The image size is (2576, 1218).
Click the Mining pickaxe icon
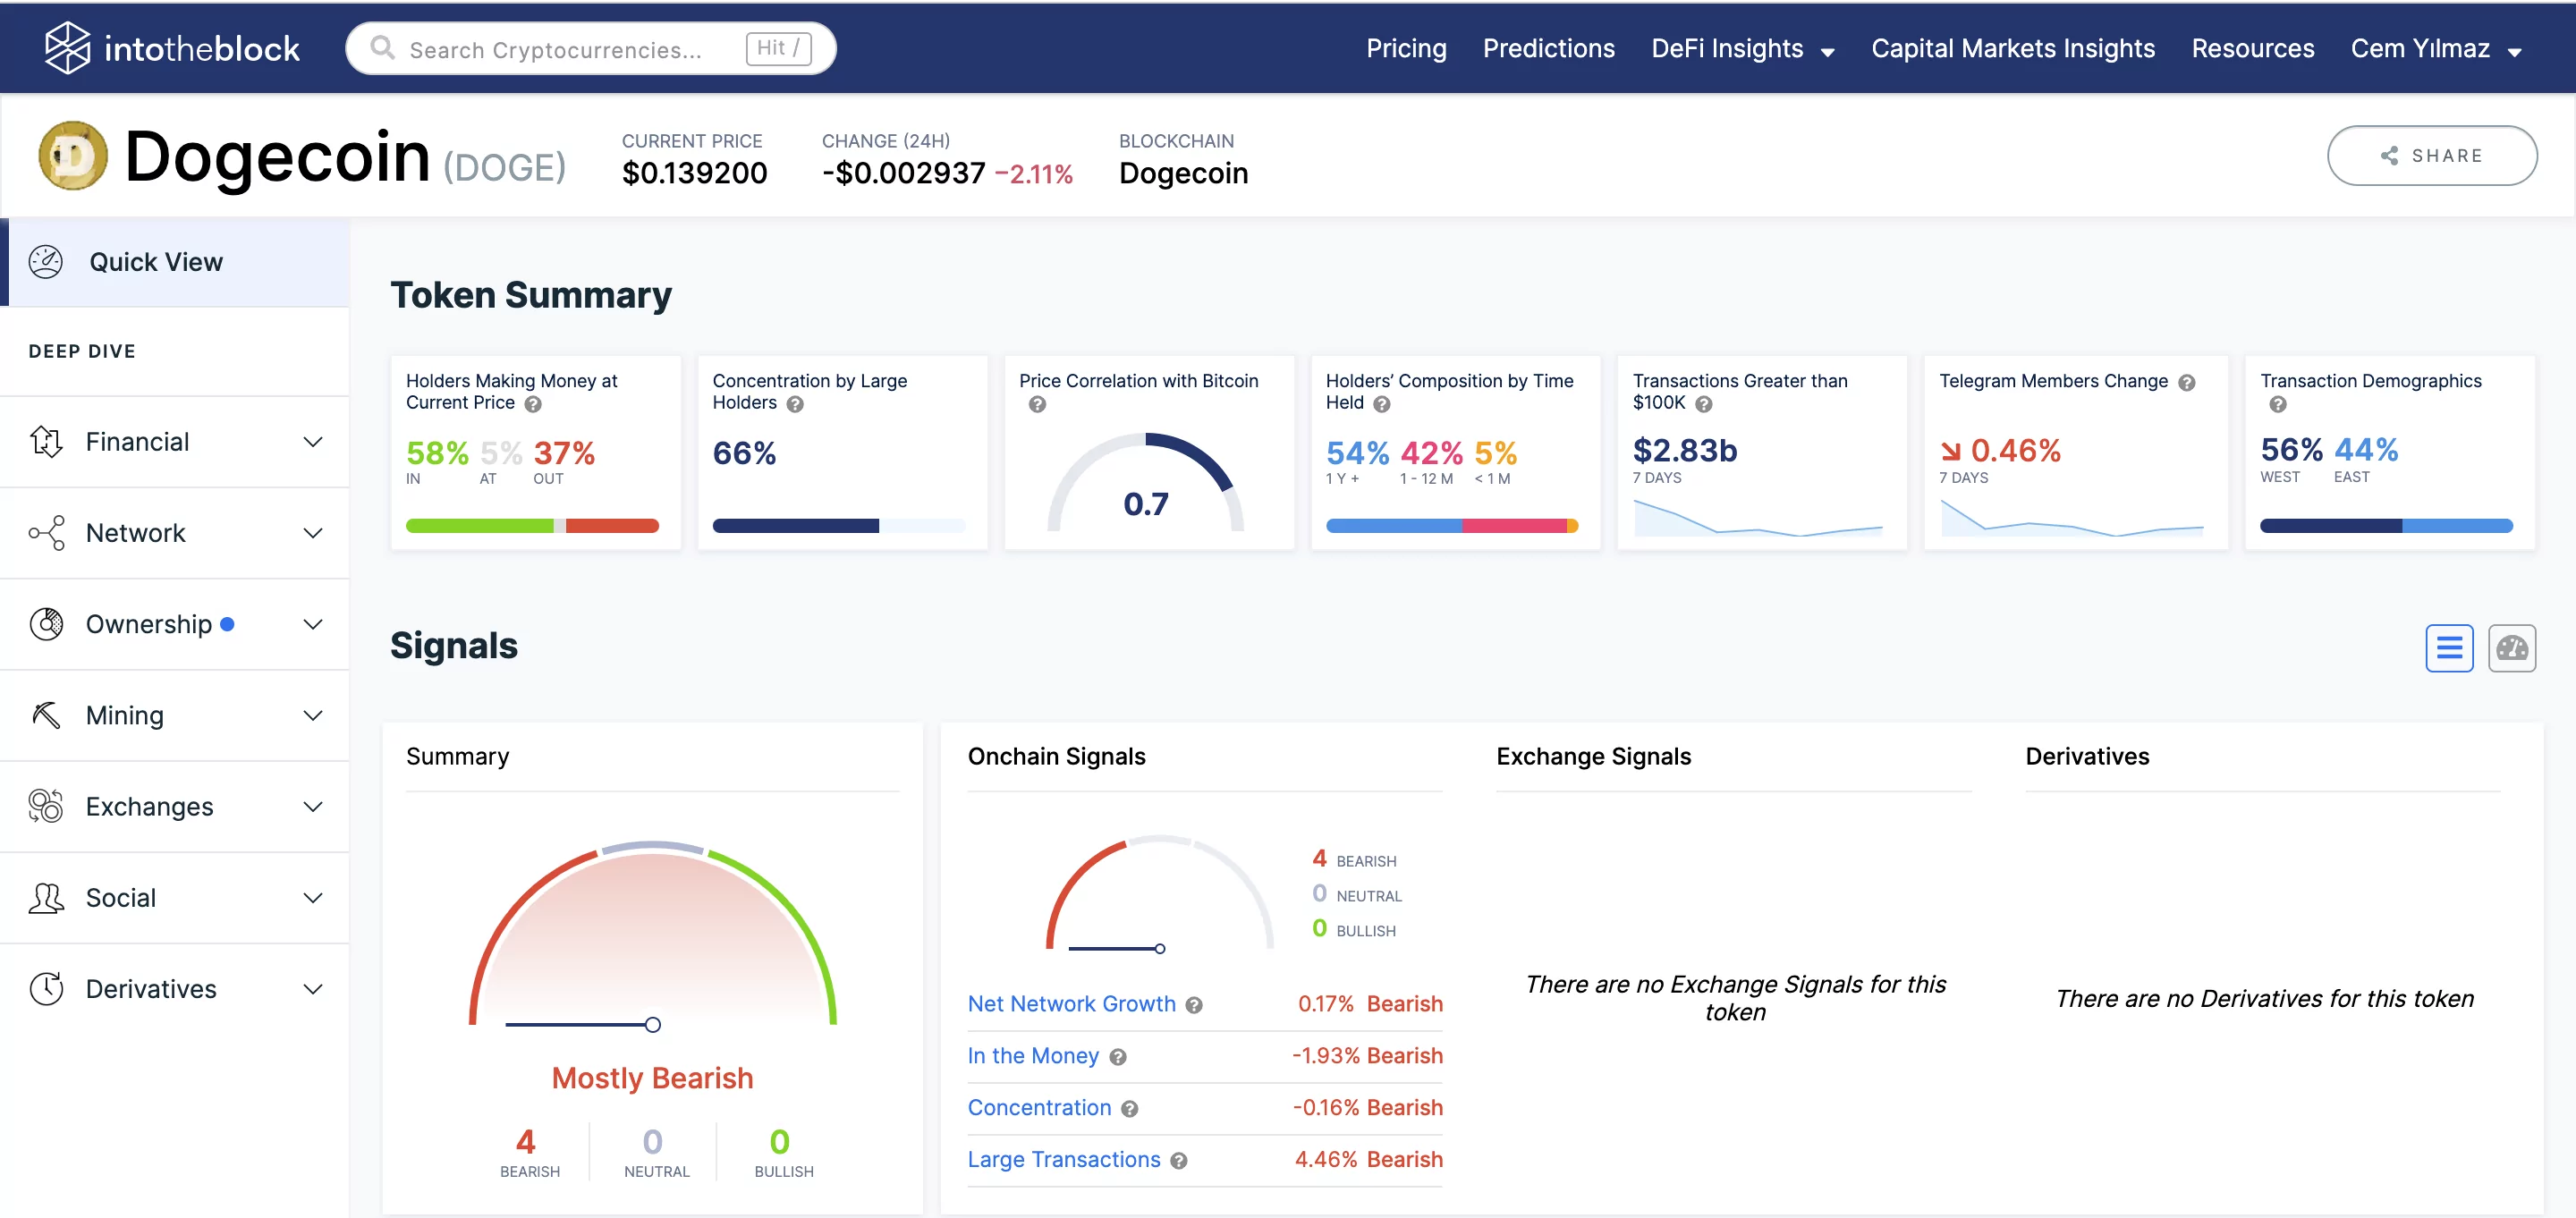(46, 714)
